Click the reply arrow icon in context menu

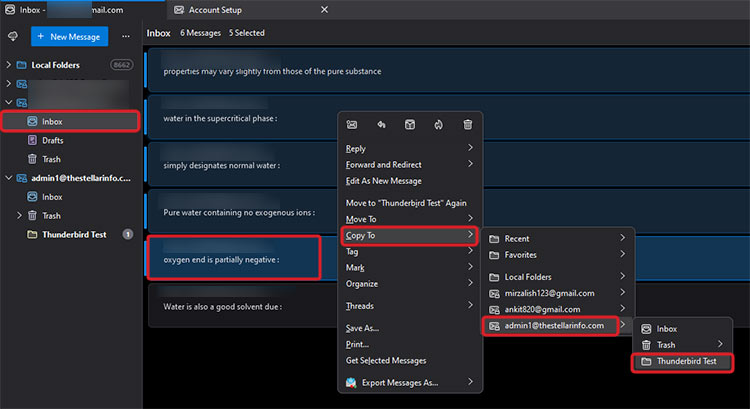pos(381,125)
